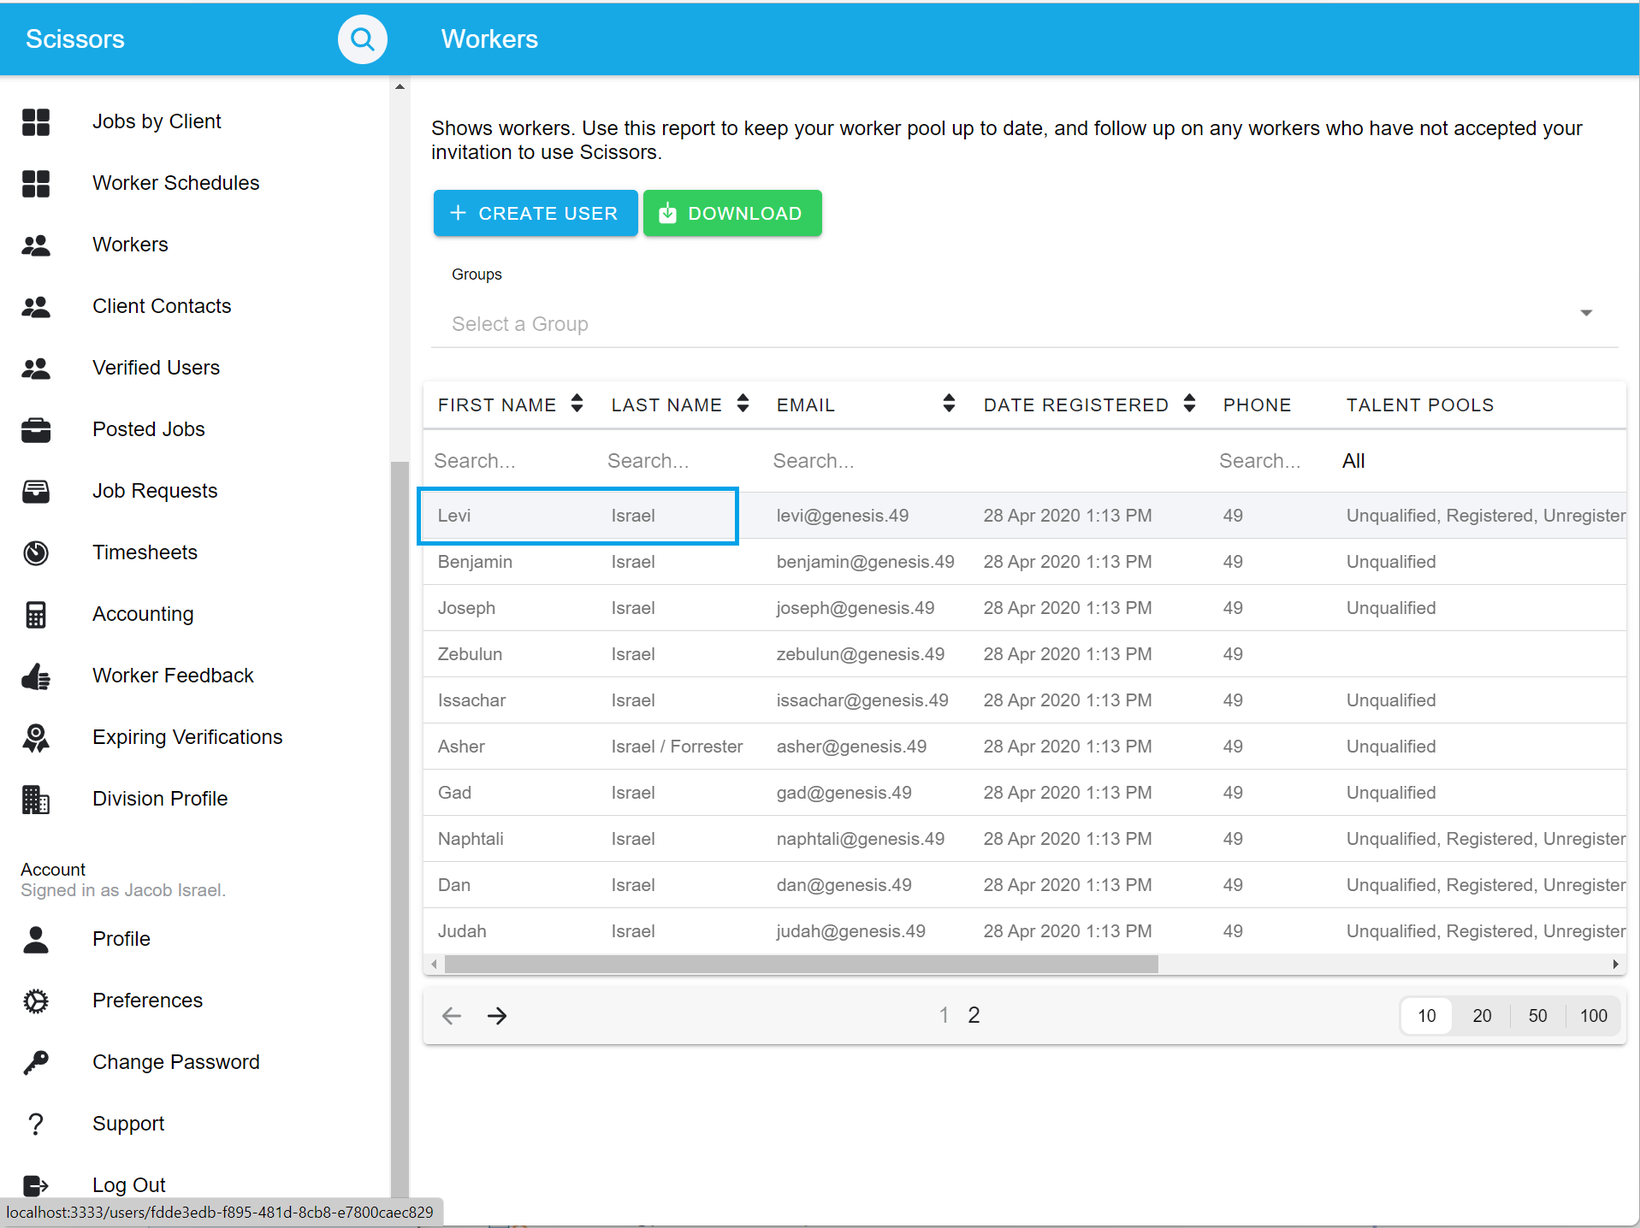Open Division Profile menu item
Viewport: 1640px width, 1228px height.
[160, 799]
